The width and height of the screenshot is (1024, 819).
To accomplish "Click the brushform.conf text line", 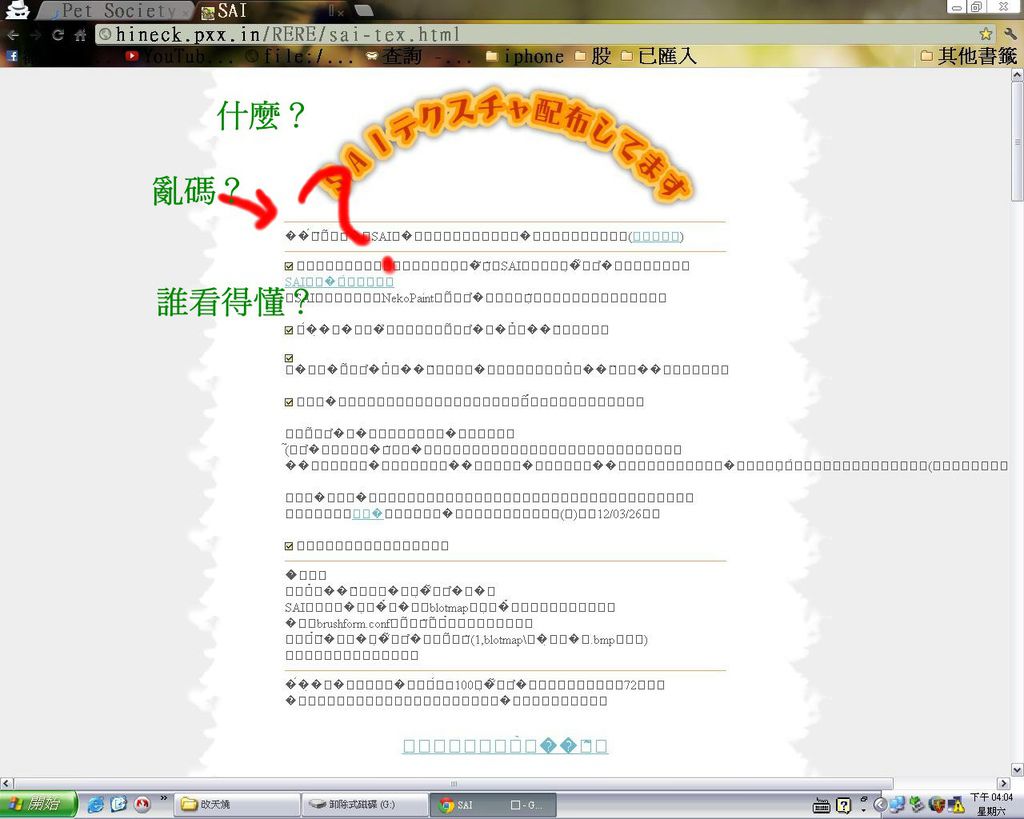I will [409, 624].
